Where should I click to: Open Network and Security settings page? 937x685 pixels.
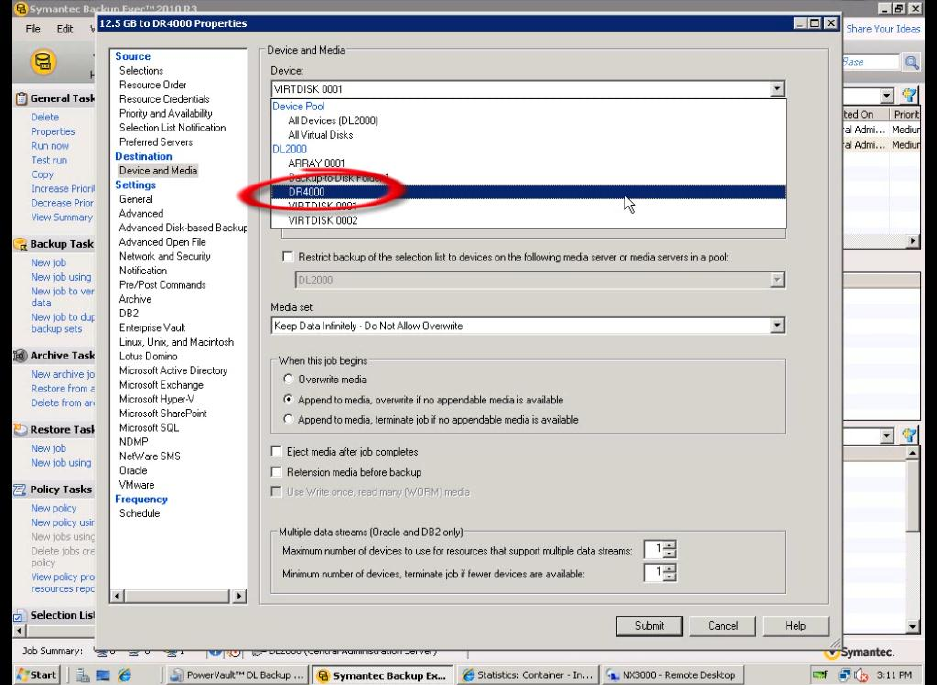(x=164, y=256)
